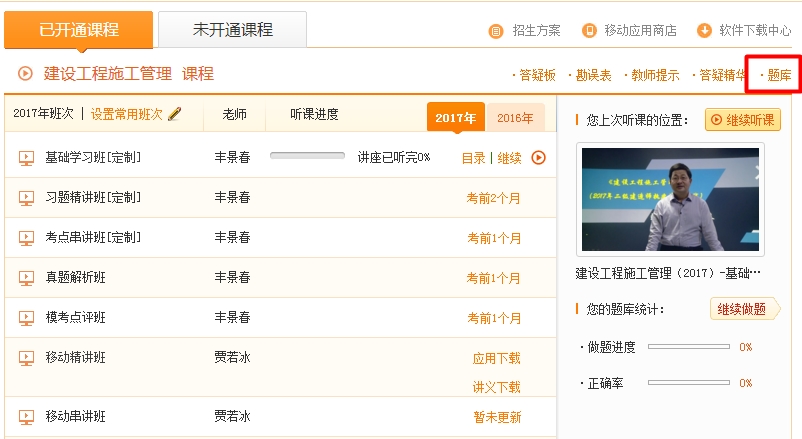Viewport: 802px width, 439px height.
Task: Select the 已开通课程 tab
Action: 78,30
